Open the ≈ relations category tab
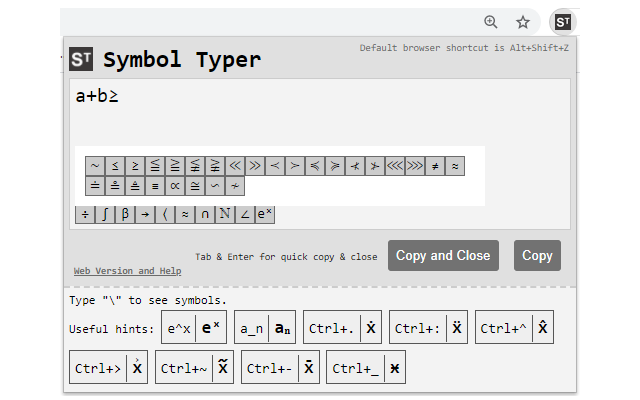Image resolution: width=640 pixels, height=400 pixels. [185, 215]
